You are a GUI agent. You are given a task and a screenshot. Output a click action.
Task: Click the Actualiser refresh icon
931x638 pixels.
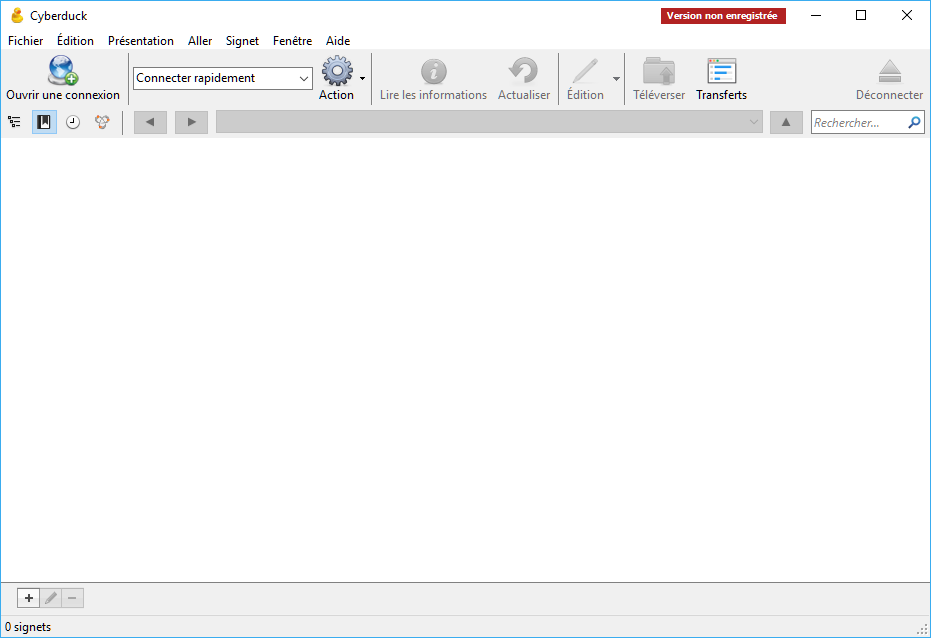524,71
